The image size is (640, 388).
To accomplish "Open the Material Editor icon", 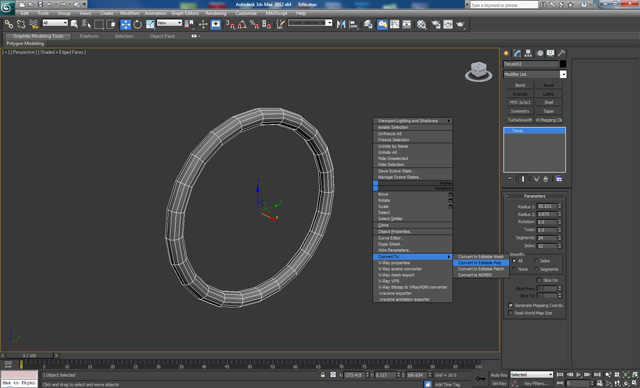I will click(x=421, y=24).
